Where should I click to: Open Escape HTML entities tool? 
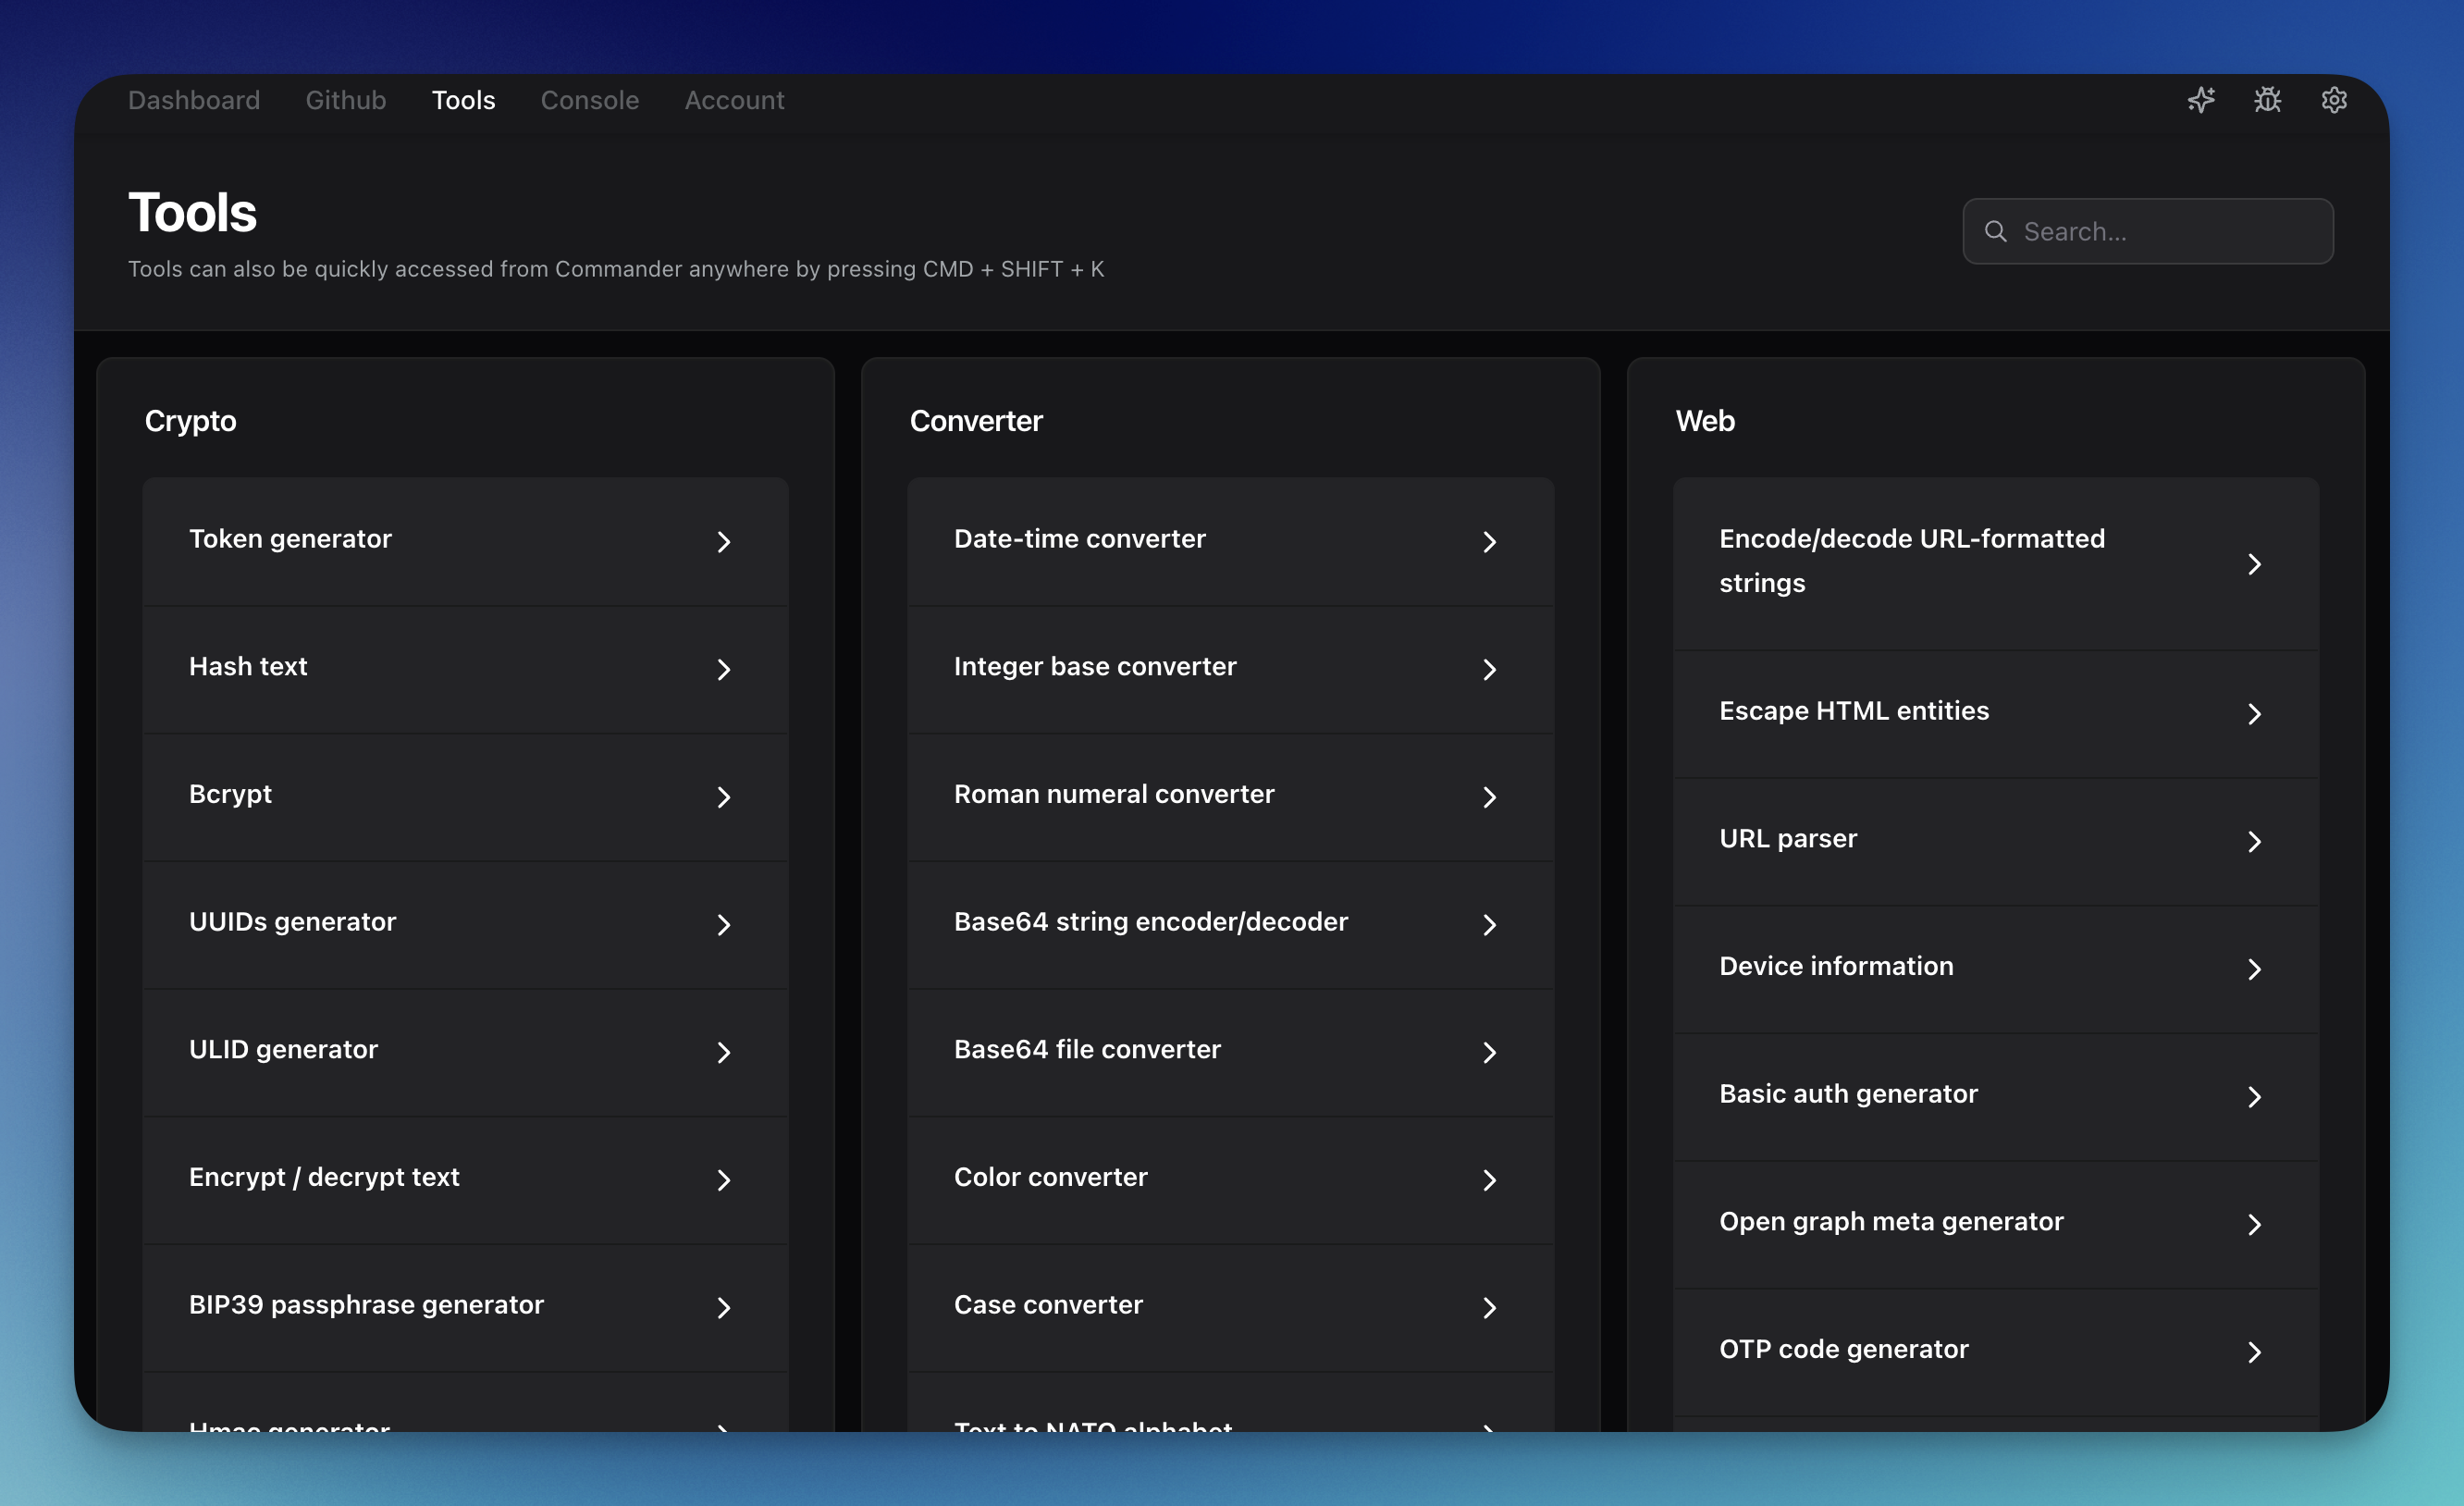pyautogui.click(x=1996, y=714)
